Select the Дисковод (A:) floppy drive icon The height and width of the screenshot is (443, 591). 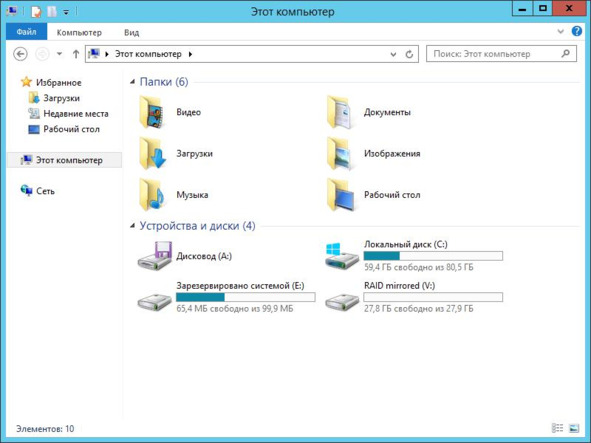(x=155, y=256)
